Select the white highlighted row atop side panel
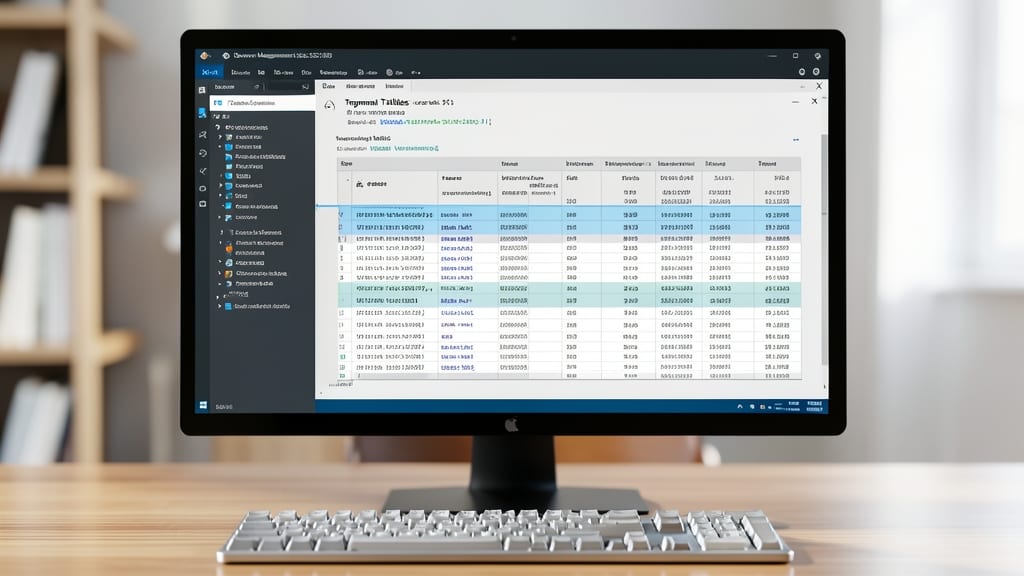The height and width of the screenshot is (576, 1024). pos(263,103)
